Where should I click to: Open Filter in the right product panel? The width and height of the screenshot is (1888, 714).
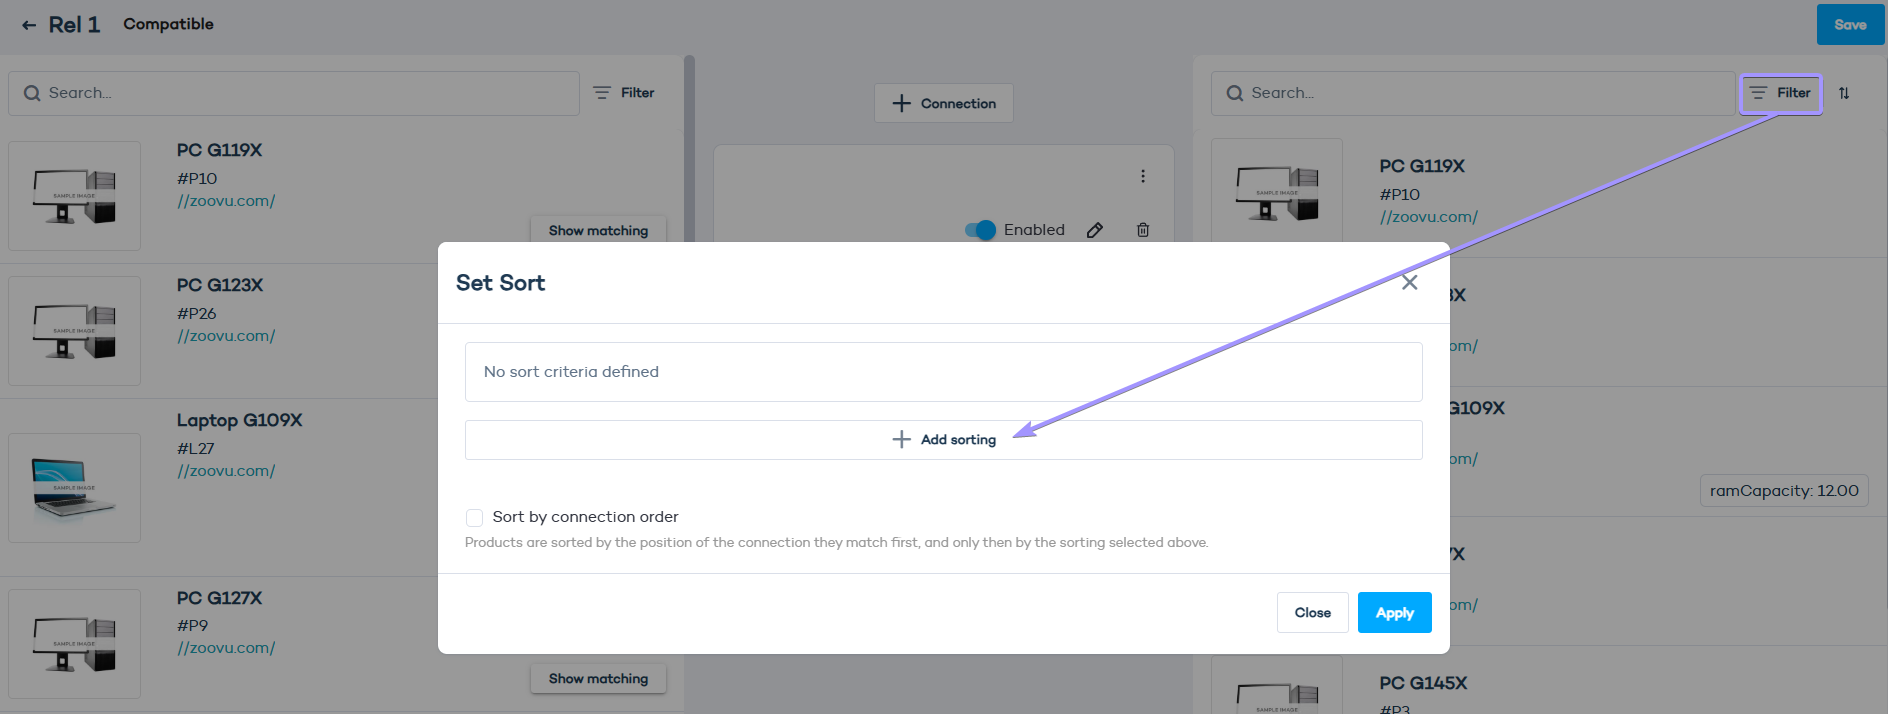[x=1781, y=93]
